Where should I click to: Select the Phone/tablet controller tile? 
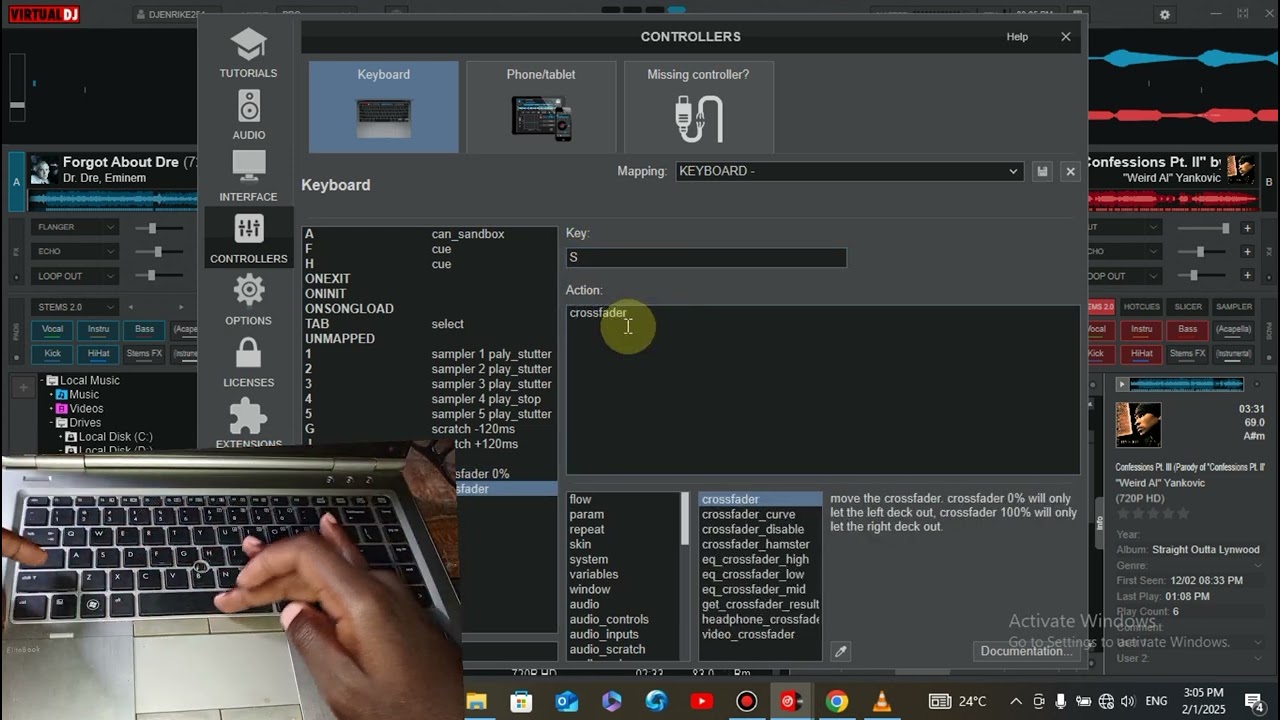(541, 107)
